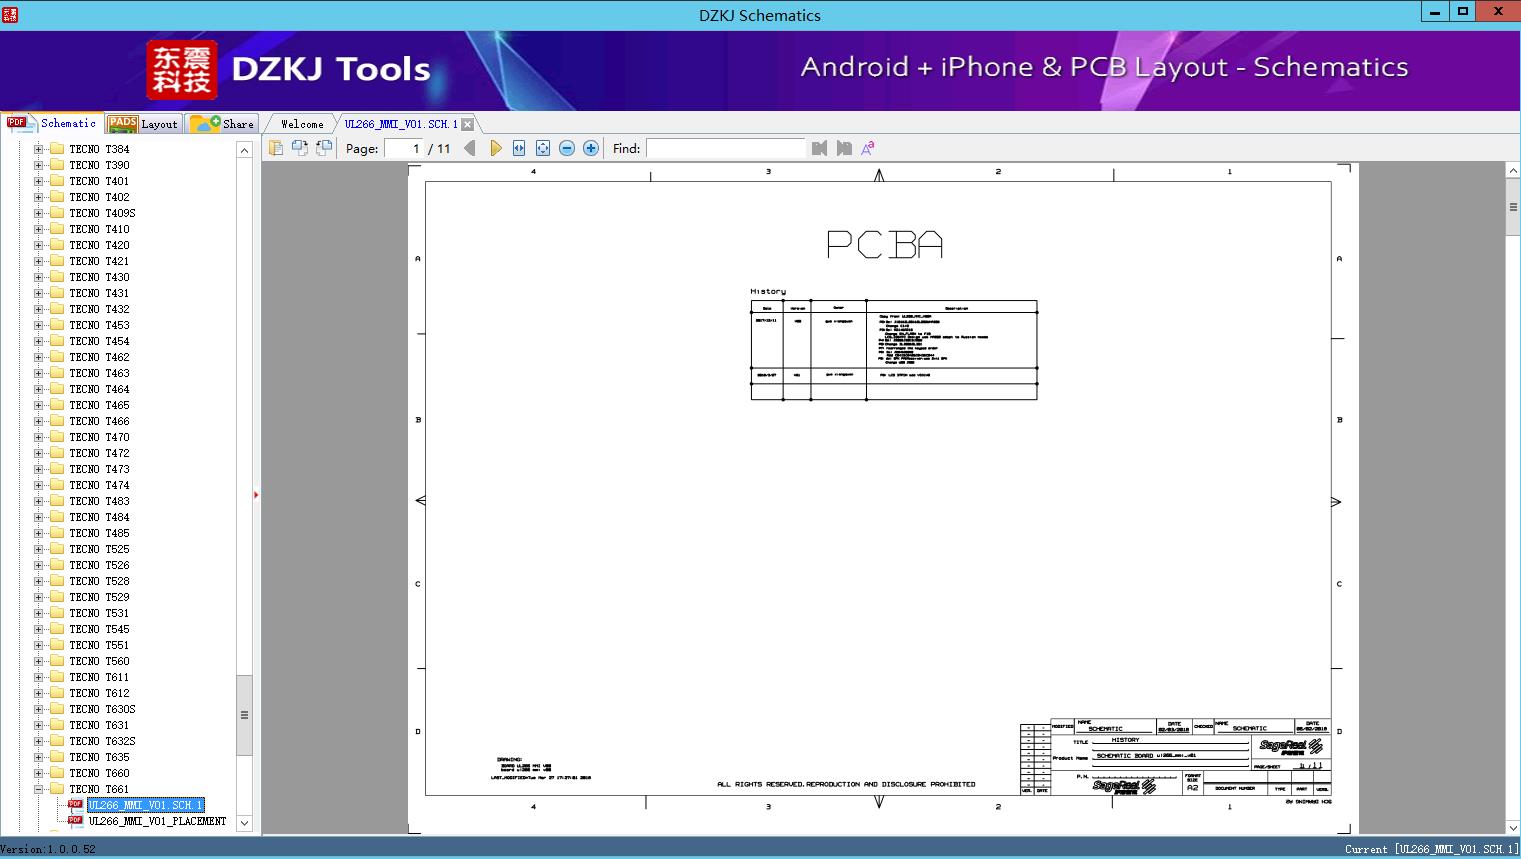Open UL266_MMI_V01_PLACEMENT file
Screen dimensions: 1521x859
[x=157, y=821]
